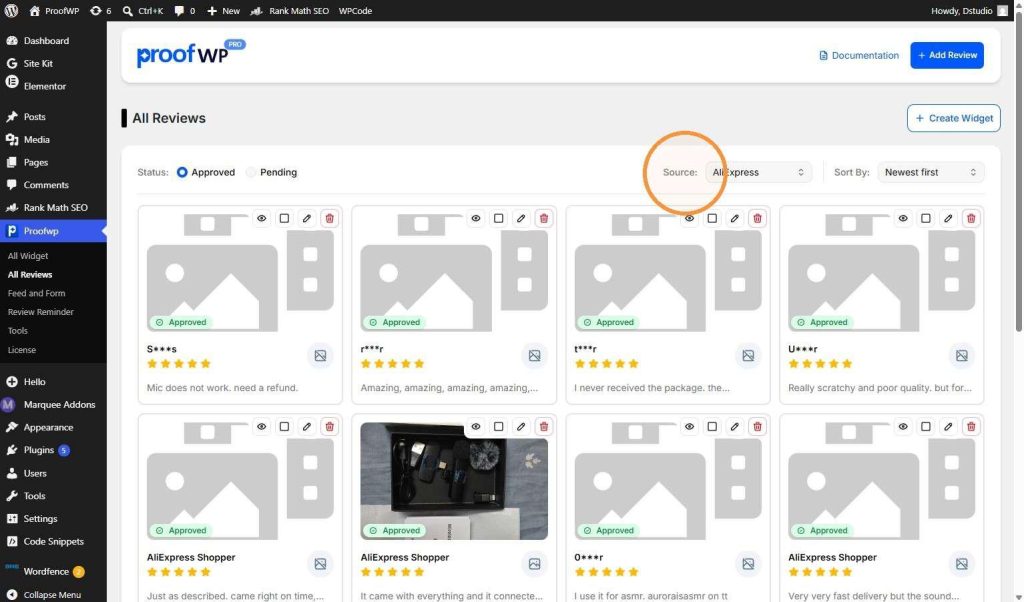Screen dimensions: 1024x602
Task: Open Code Snippets in the sidebar
Action: [53, 541]
